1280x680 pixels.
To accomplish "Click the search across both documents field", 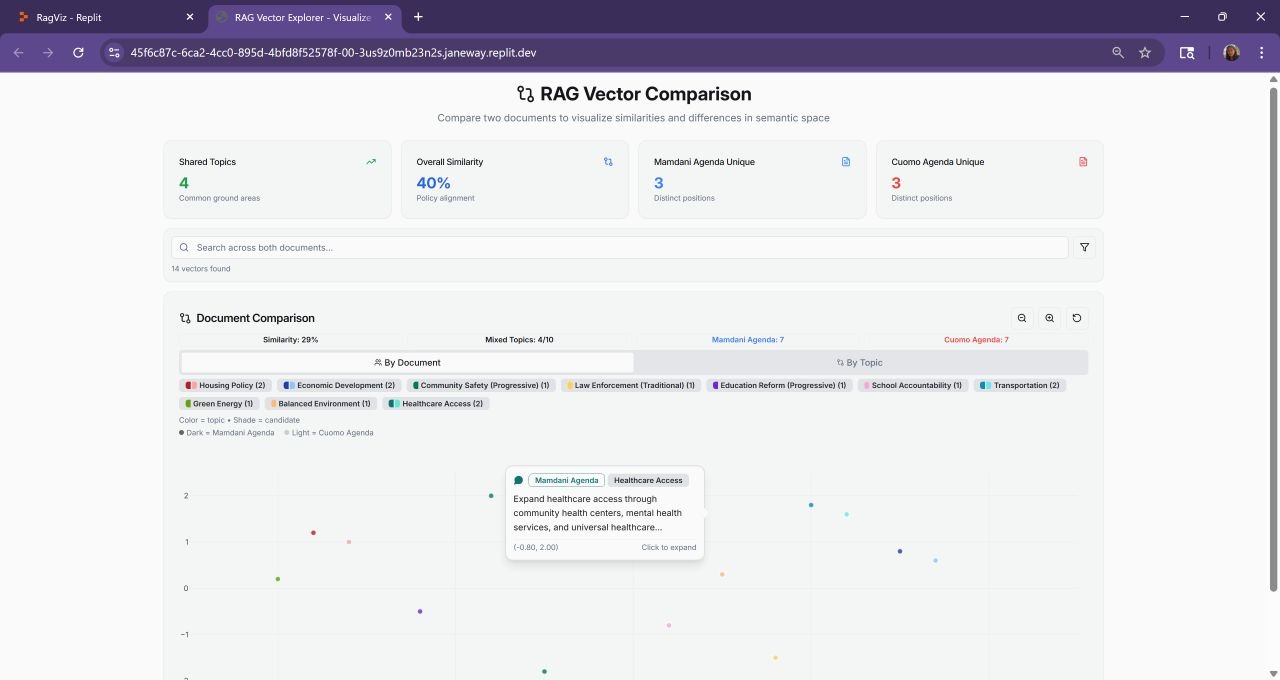I will (x=620, y=247).
